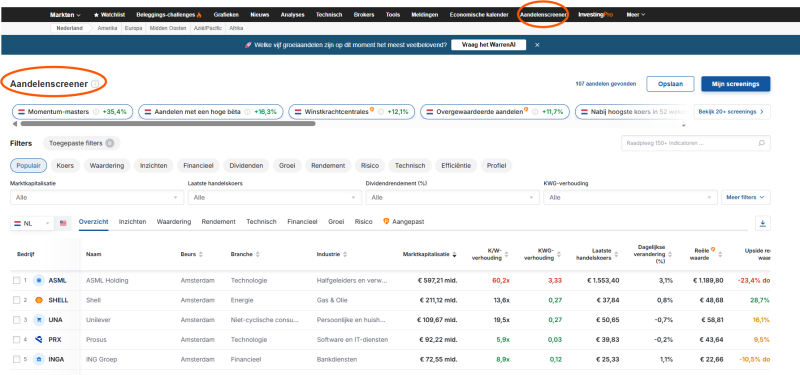
Task: Switch to the US flag market button
Action: 63,223
